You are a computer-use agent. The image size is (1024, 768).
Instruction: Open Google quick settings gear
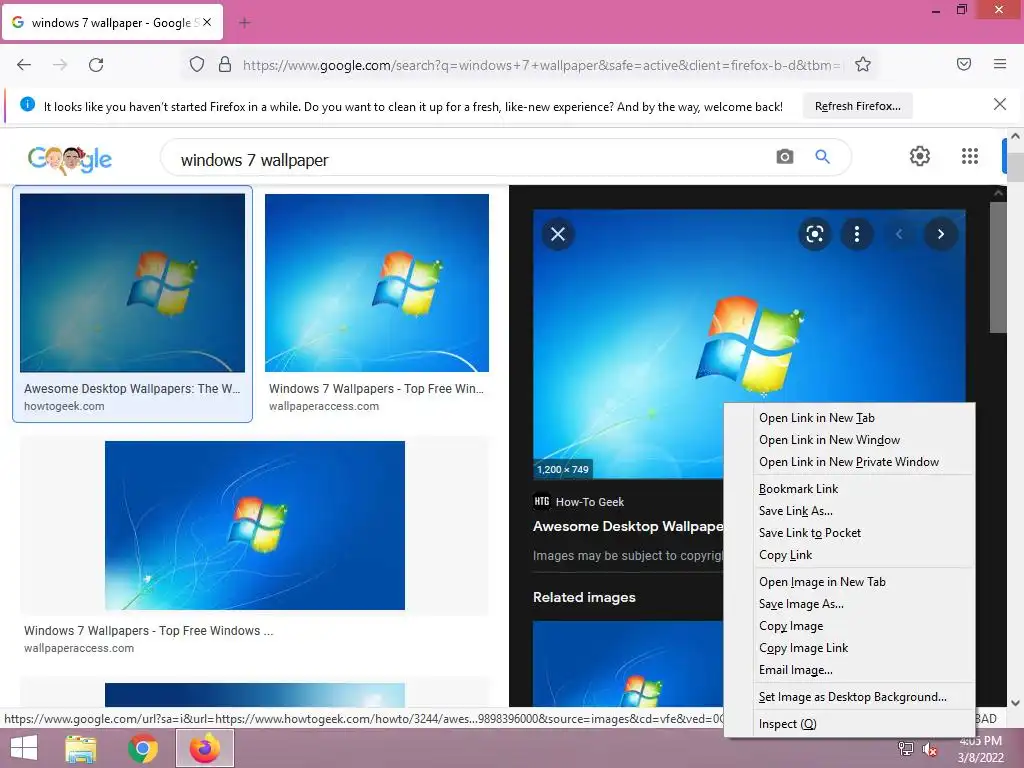pyautogui.click(x=920, y=156)
